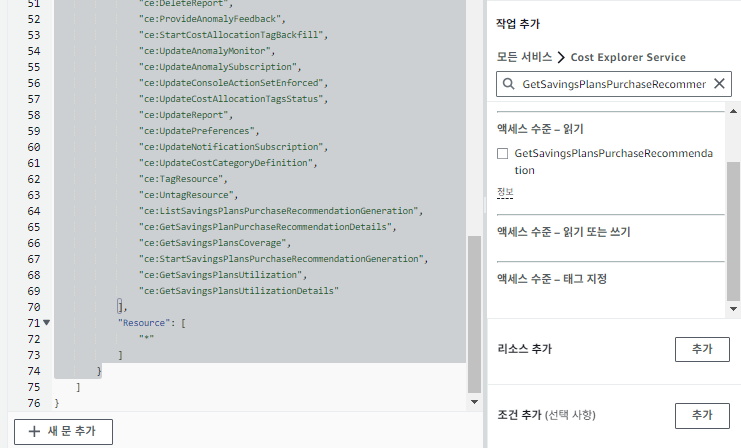Click 새 문 추가 button
The width and height of the screenshot is (741, 448).
tap(63, 431)
